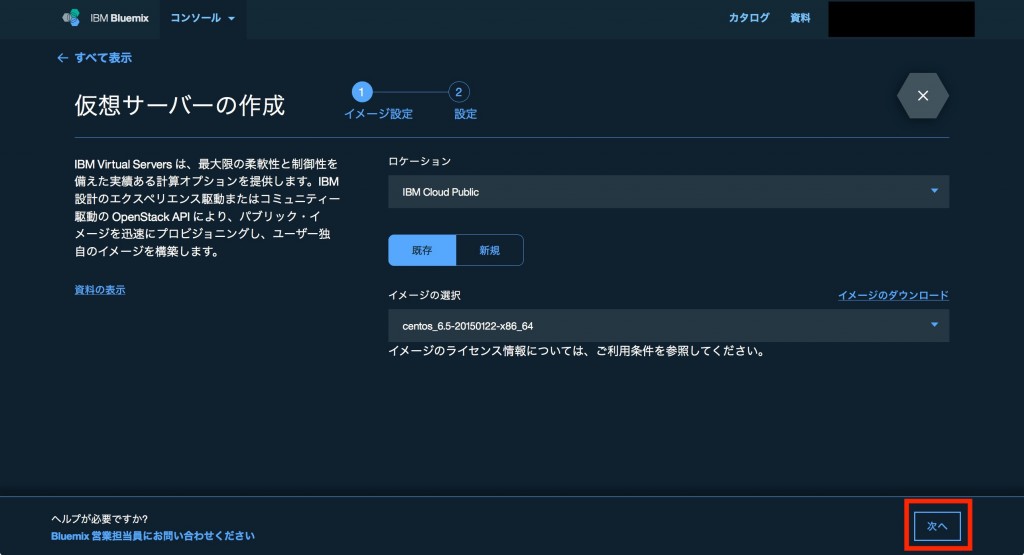Go back via すべて表示 link
Image resolution: width=1024 pixels, height=555 pixels.
(95, 57)
